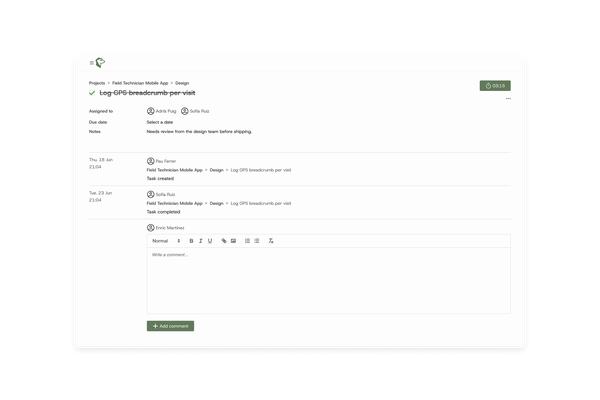
Task: Insert an image using the image icon
Action: tap(233, 241)
